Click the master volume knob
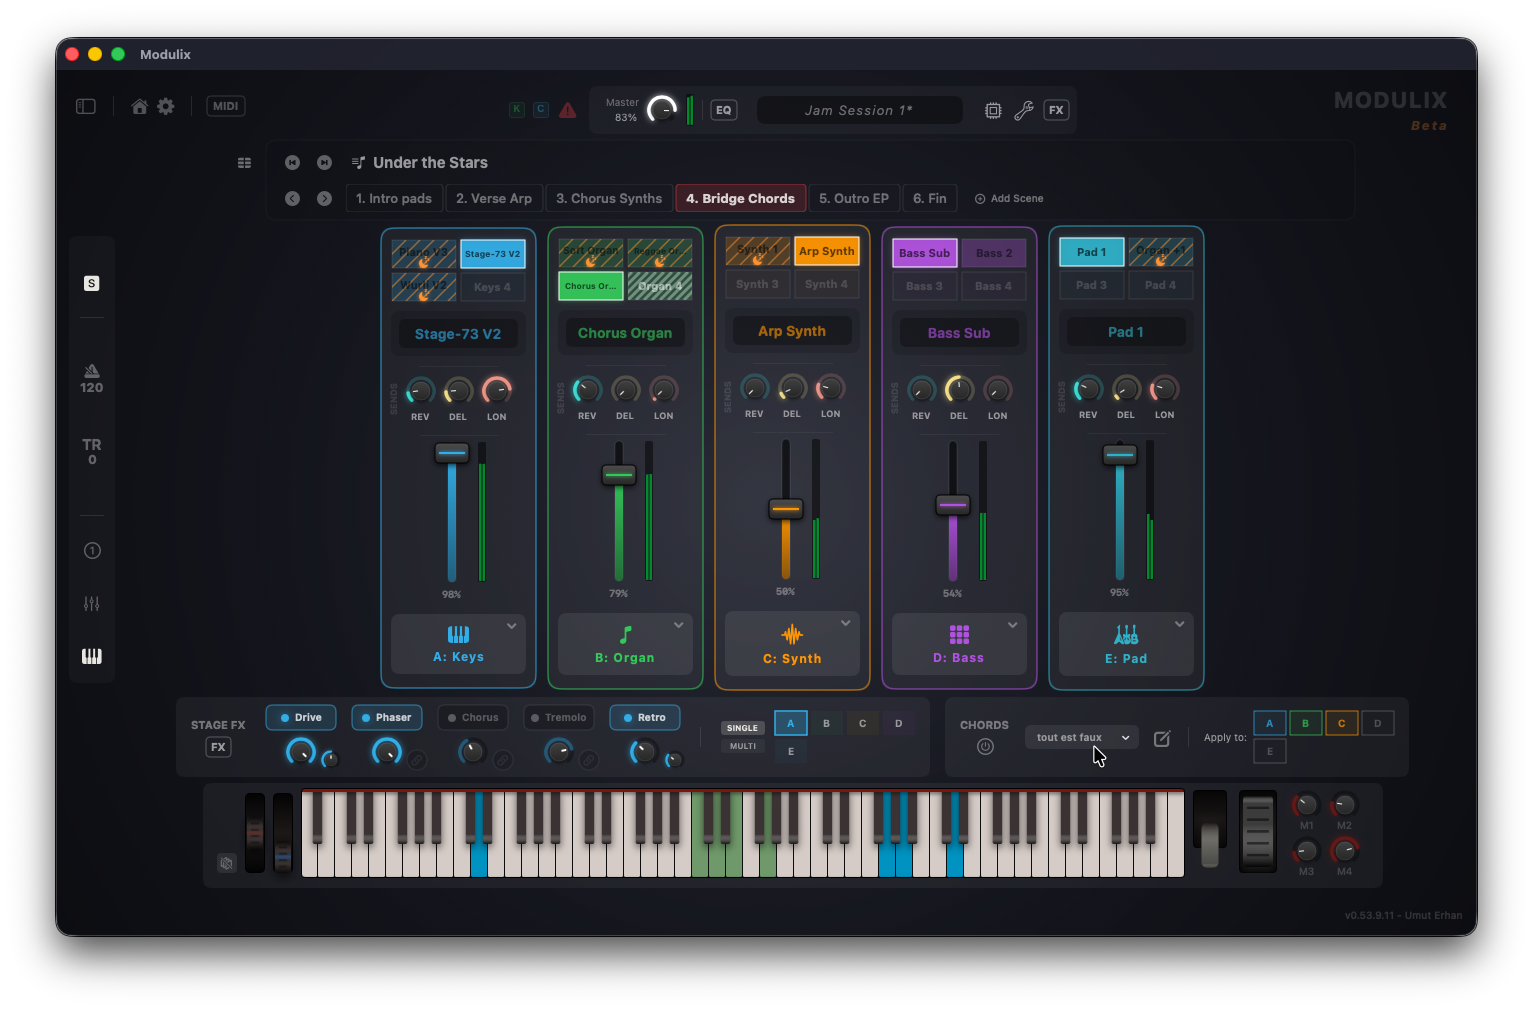Screen dimensions: 1533x1010 click(x=661, y=109)
